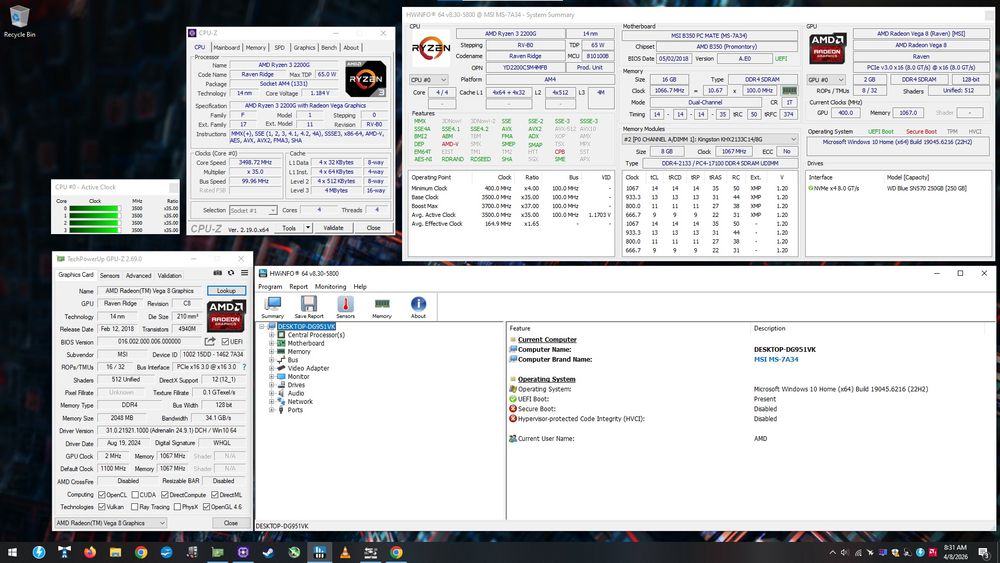Select Network item in HWiNFO tree
1000x563 pixels.
click(x=300, y=402)
